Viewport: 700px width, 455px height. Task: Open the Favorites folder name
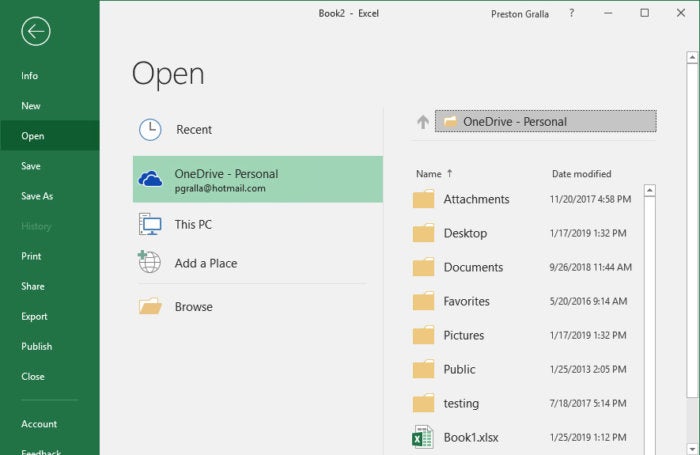[467, 301]
